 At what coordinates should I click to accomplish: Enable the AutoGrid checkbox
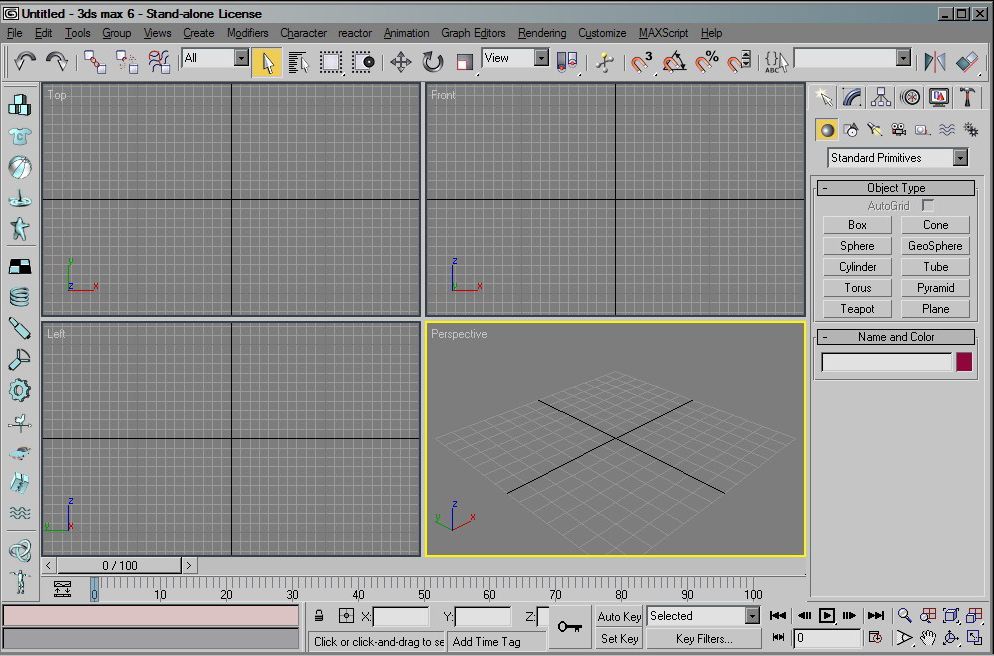coord(928,205)
